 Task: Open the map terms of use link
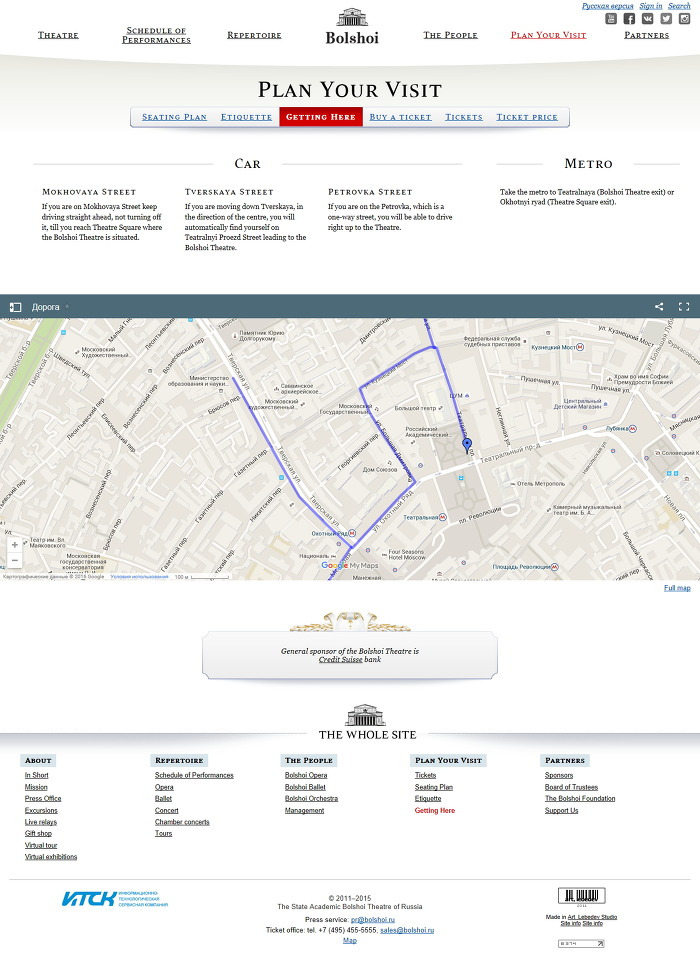coord(139,577)
